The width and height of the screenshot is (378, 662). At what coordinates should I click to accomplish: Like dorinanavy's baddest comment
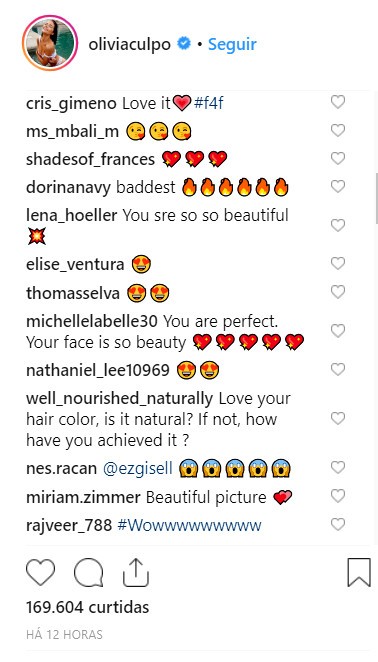point(338,186)
